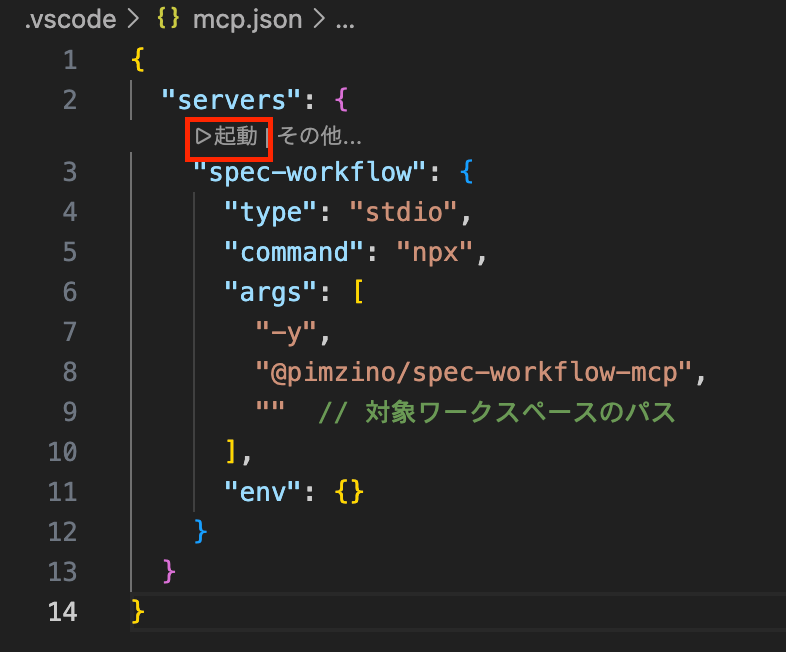Click the "npx" value string
The image size is (786, 652).
pyautogui.click(x=435, y=252)
